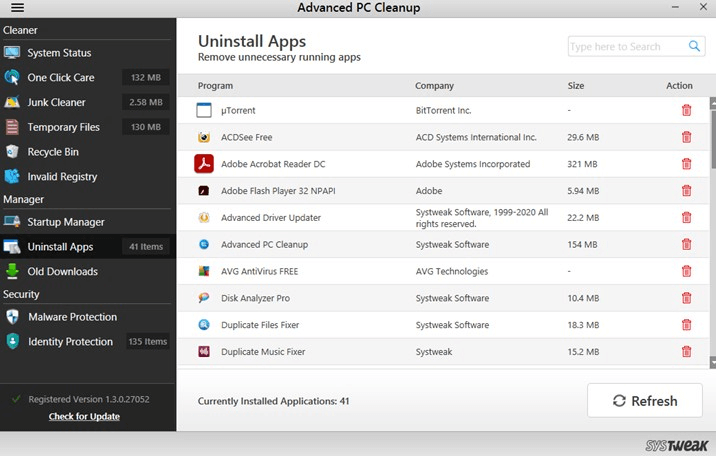716x458 pixels.
Task: Click in the search apps field
Action: pos(626,47)
